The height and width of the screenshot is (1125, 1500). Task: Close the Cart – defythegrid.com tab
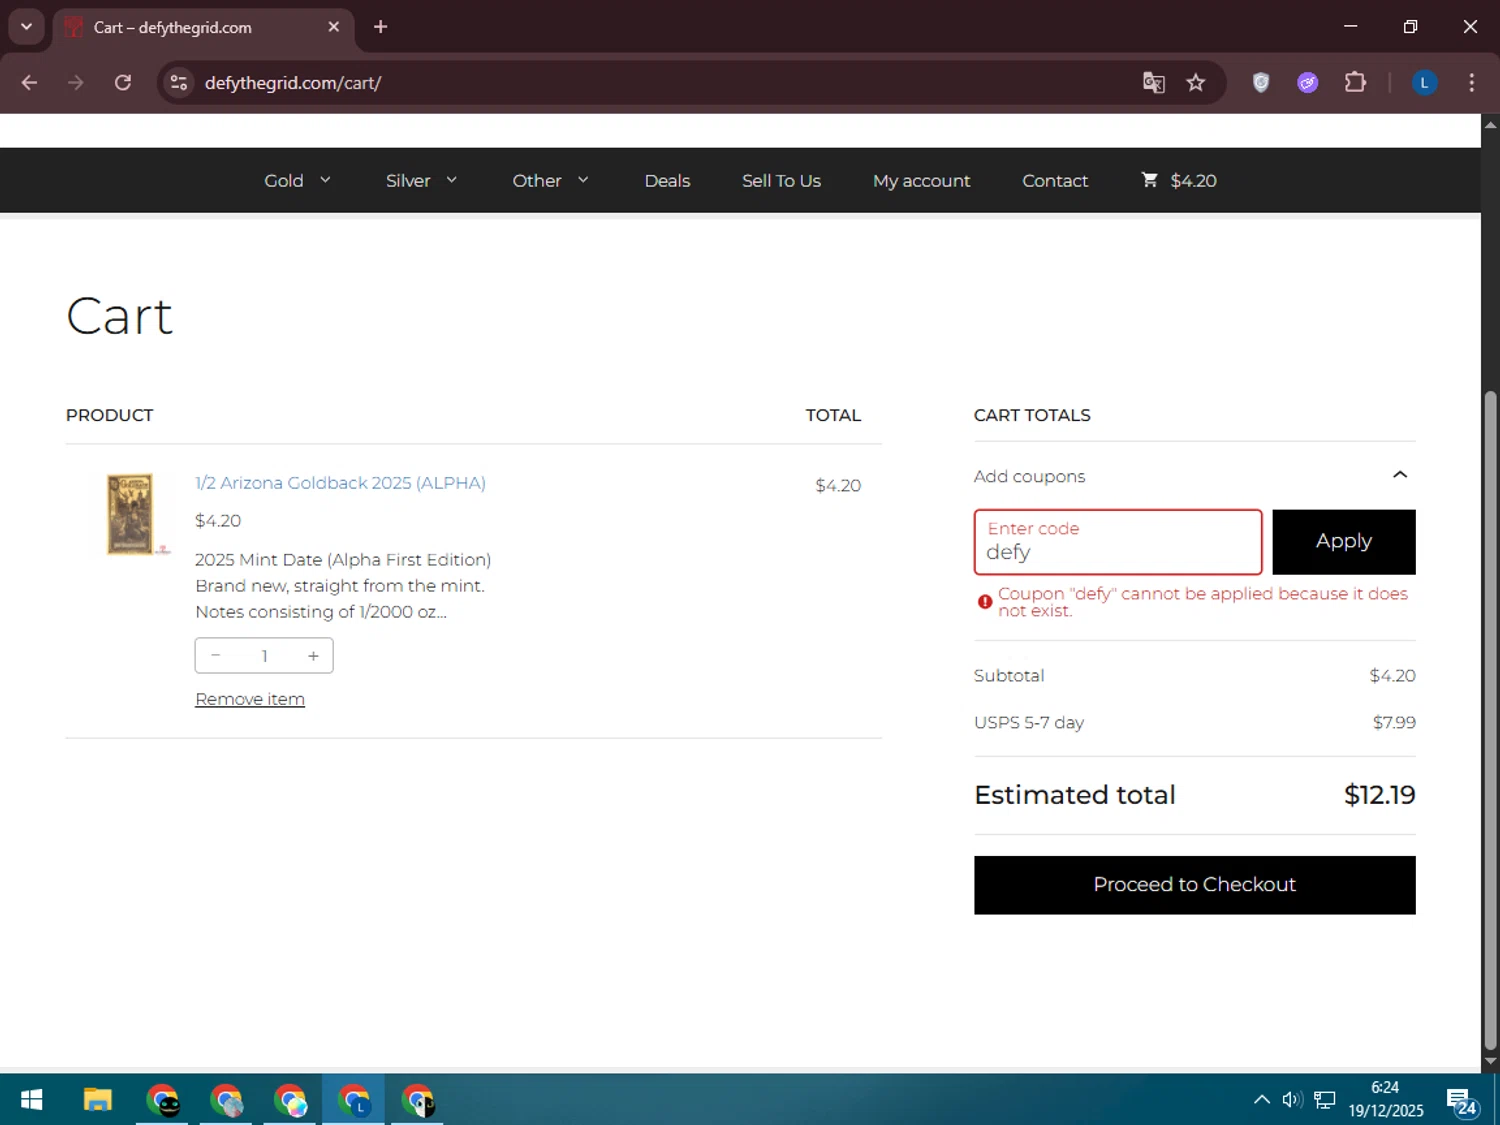334,27
